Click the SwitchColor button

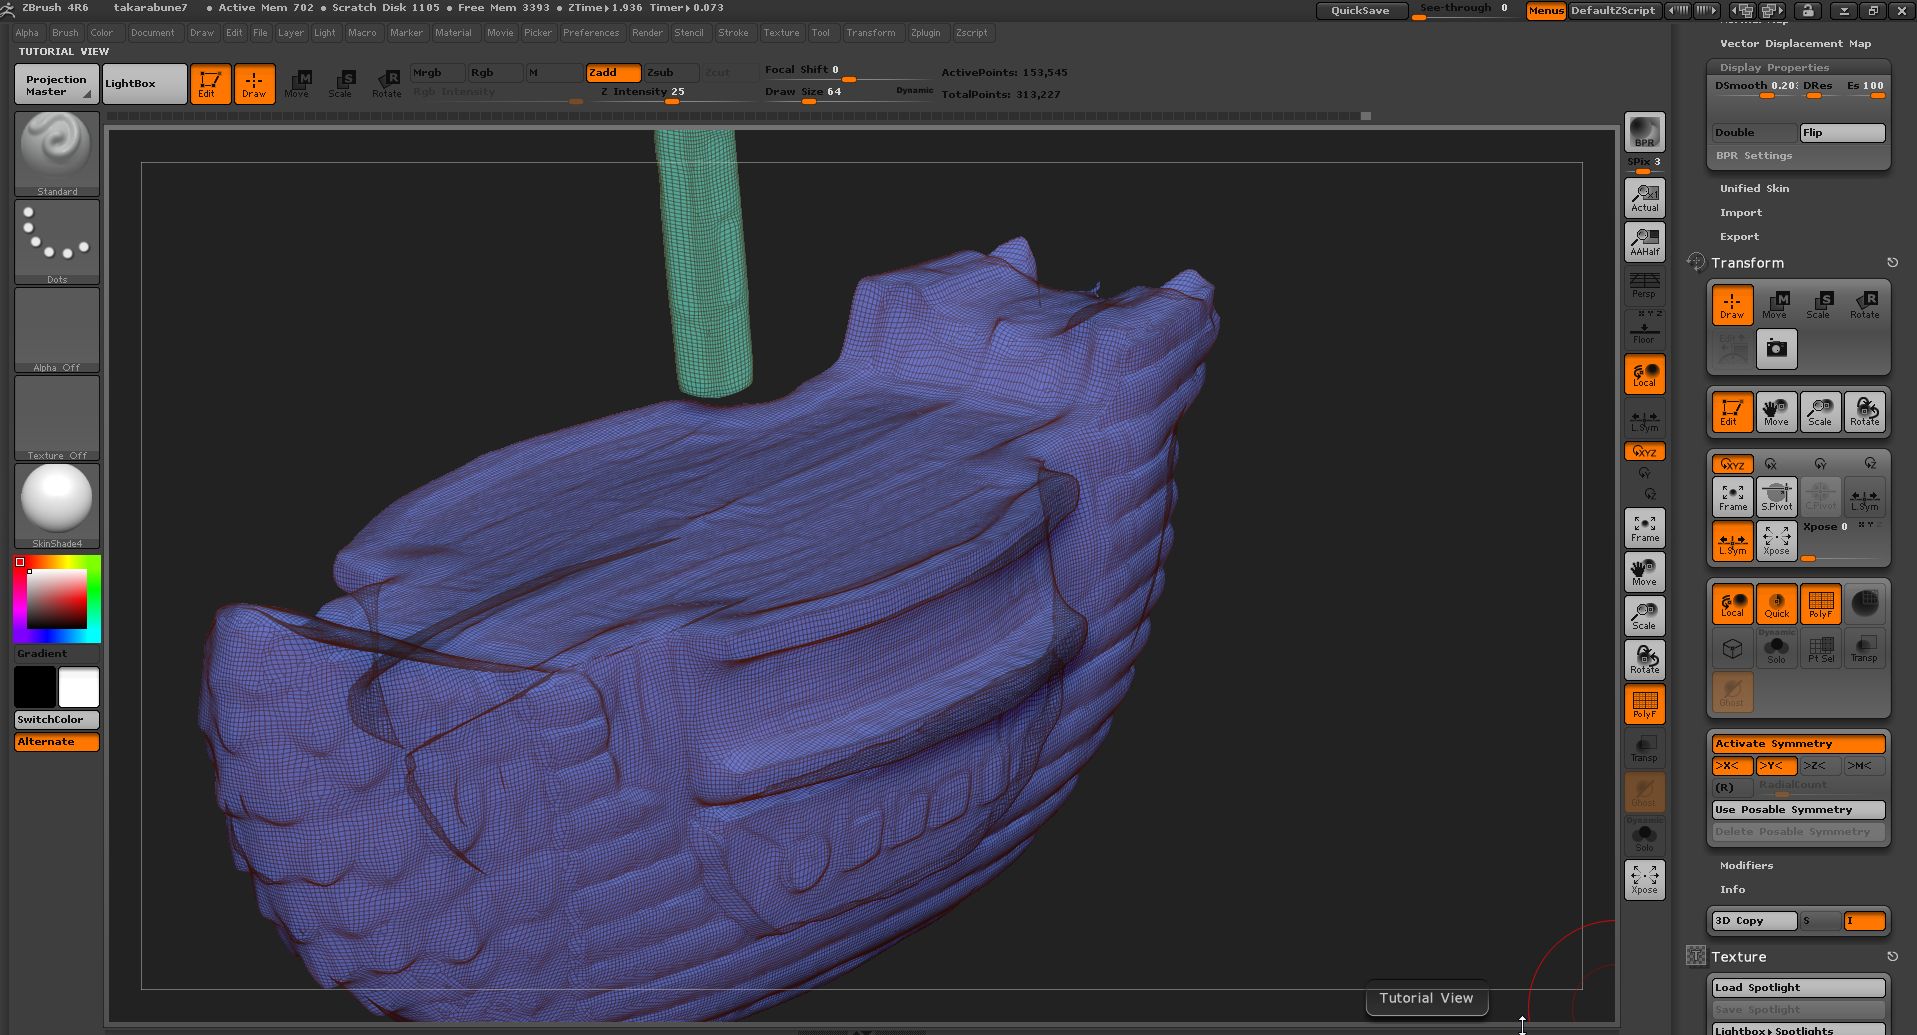pyautogui.click(x=57, y=719)
